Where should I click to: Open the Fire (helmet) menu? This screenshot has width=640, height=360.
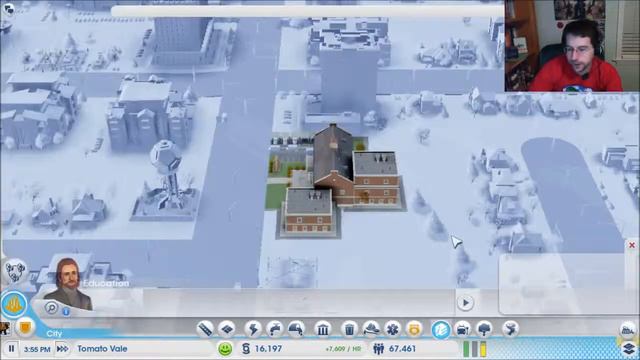[x=371, y=329]
